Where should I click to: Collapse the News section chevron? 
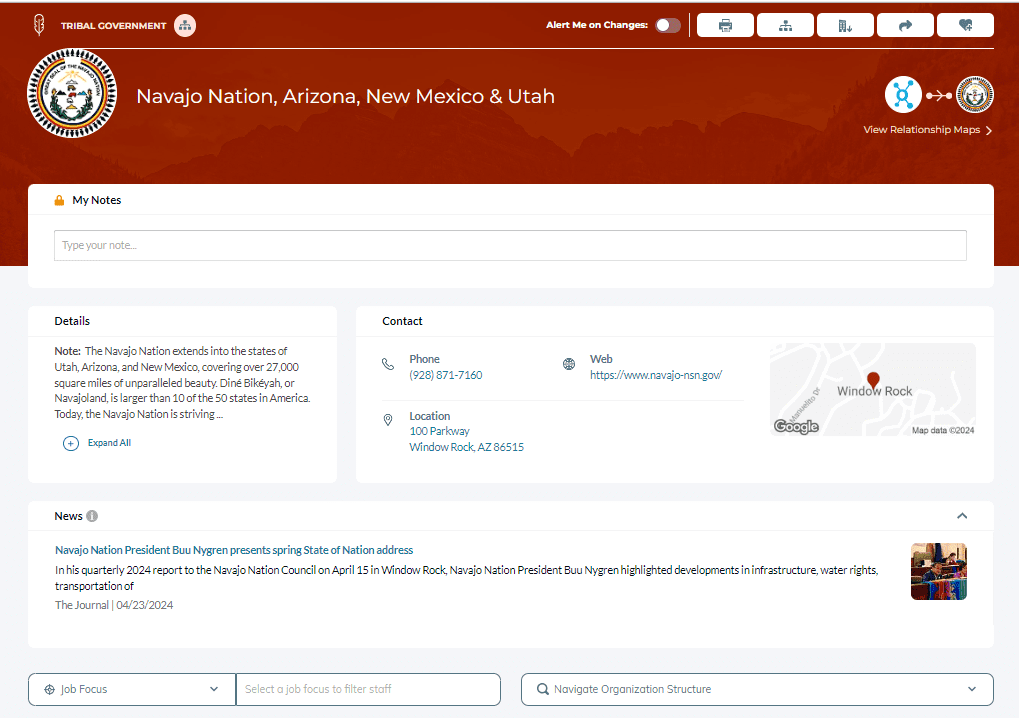coord(962,516)
